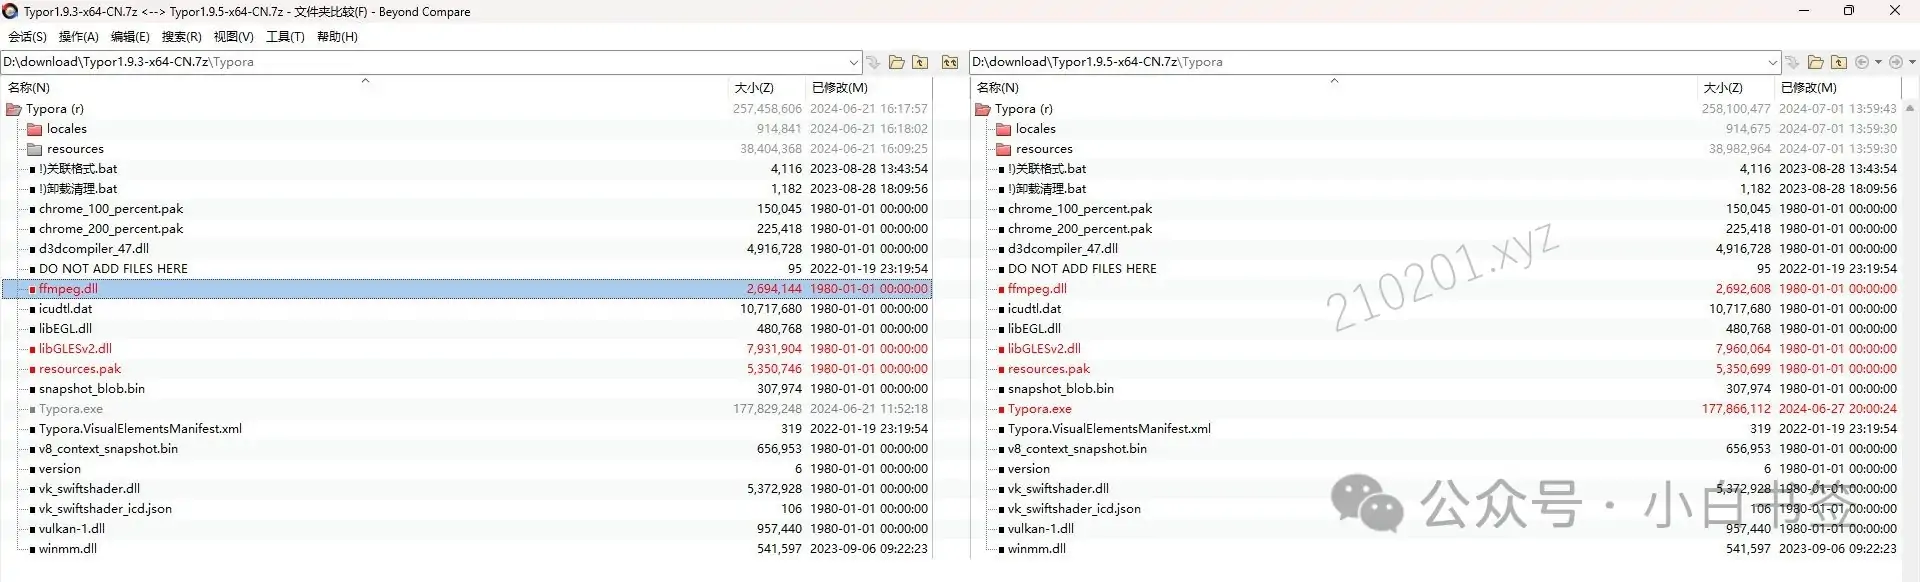The width and height of the screenshot is (1920, 582).
Task: Sort left pane by 已修改(M) column header
Action: pyautogui.click(x=840, y=88)
